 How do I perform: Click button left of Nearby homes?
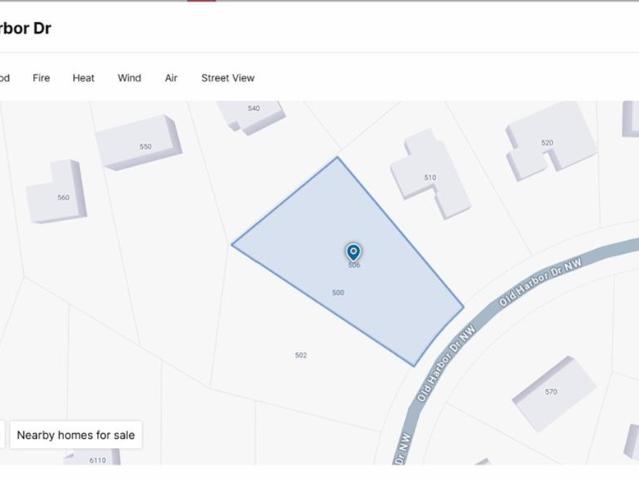(2, 435)
